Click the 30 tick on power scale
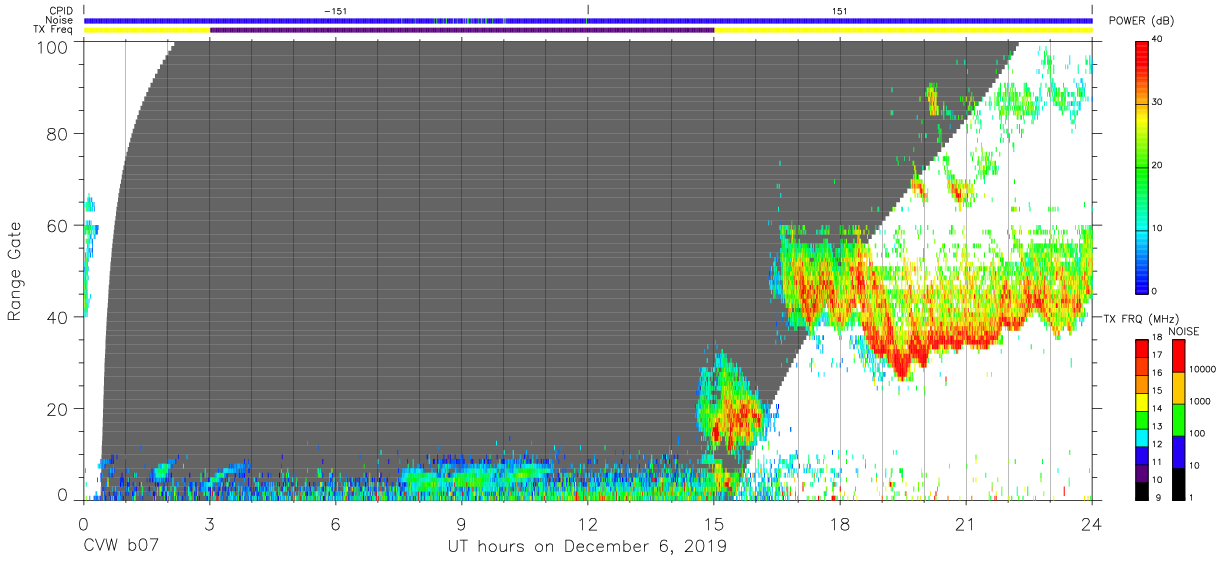This screenshot has height=567, width=1228. coord(1159,103)
